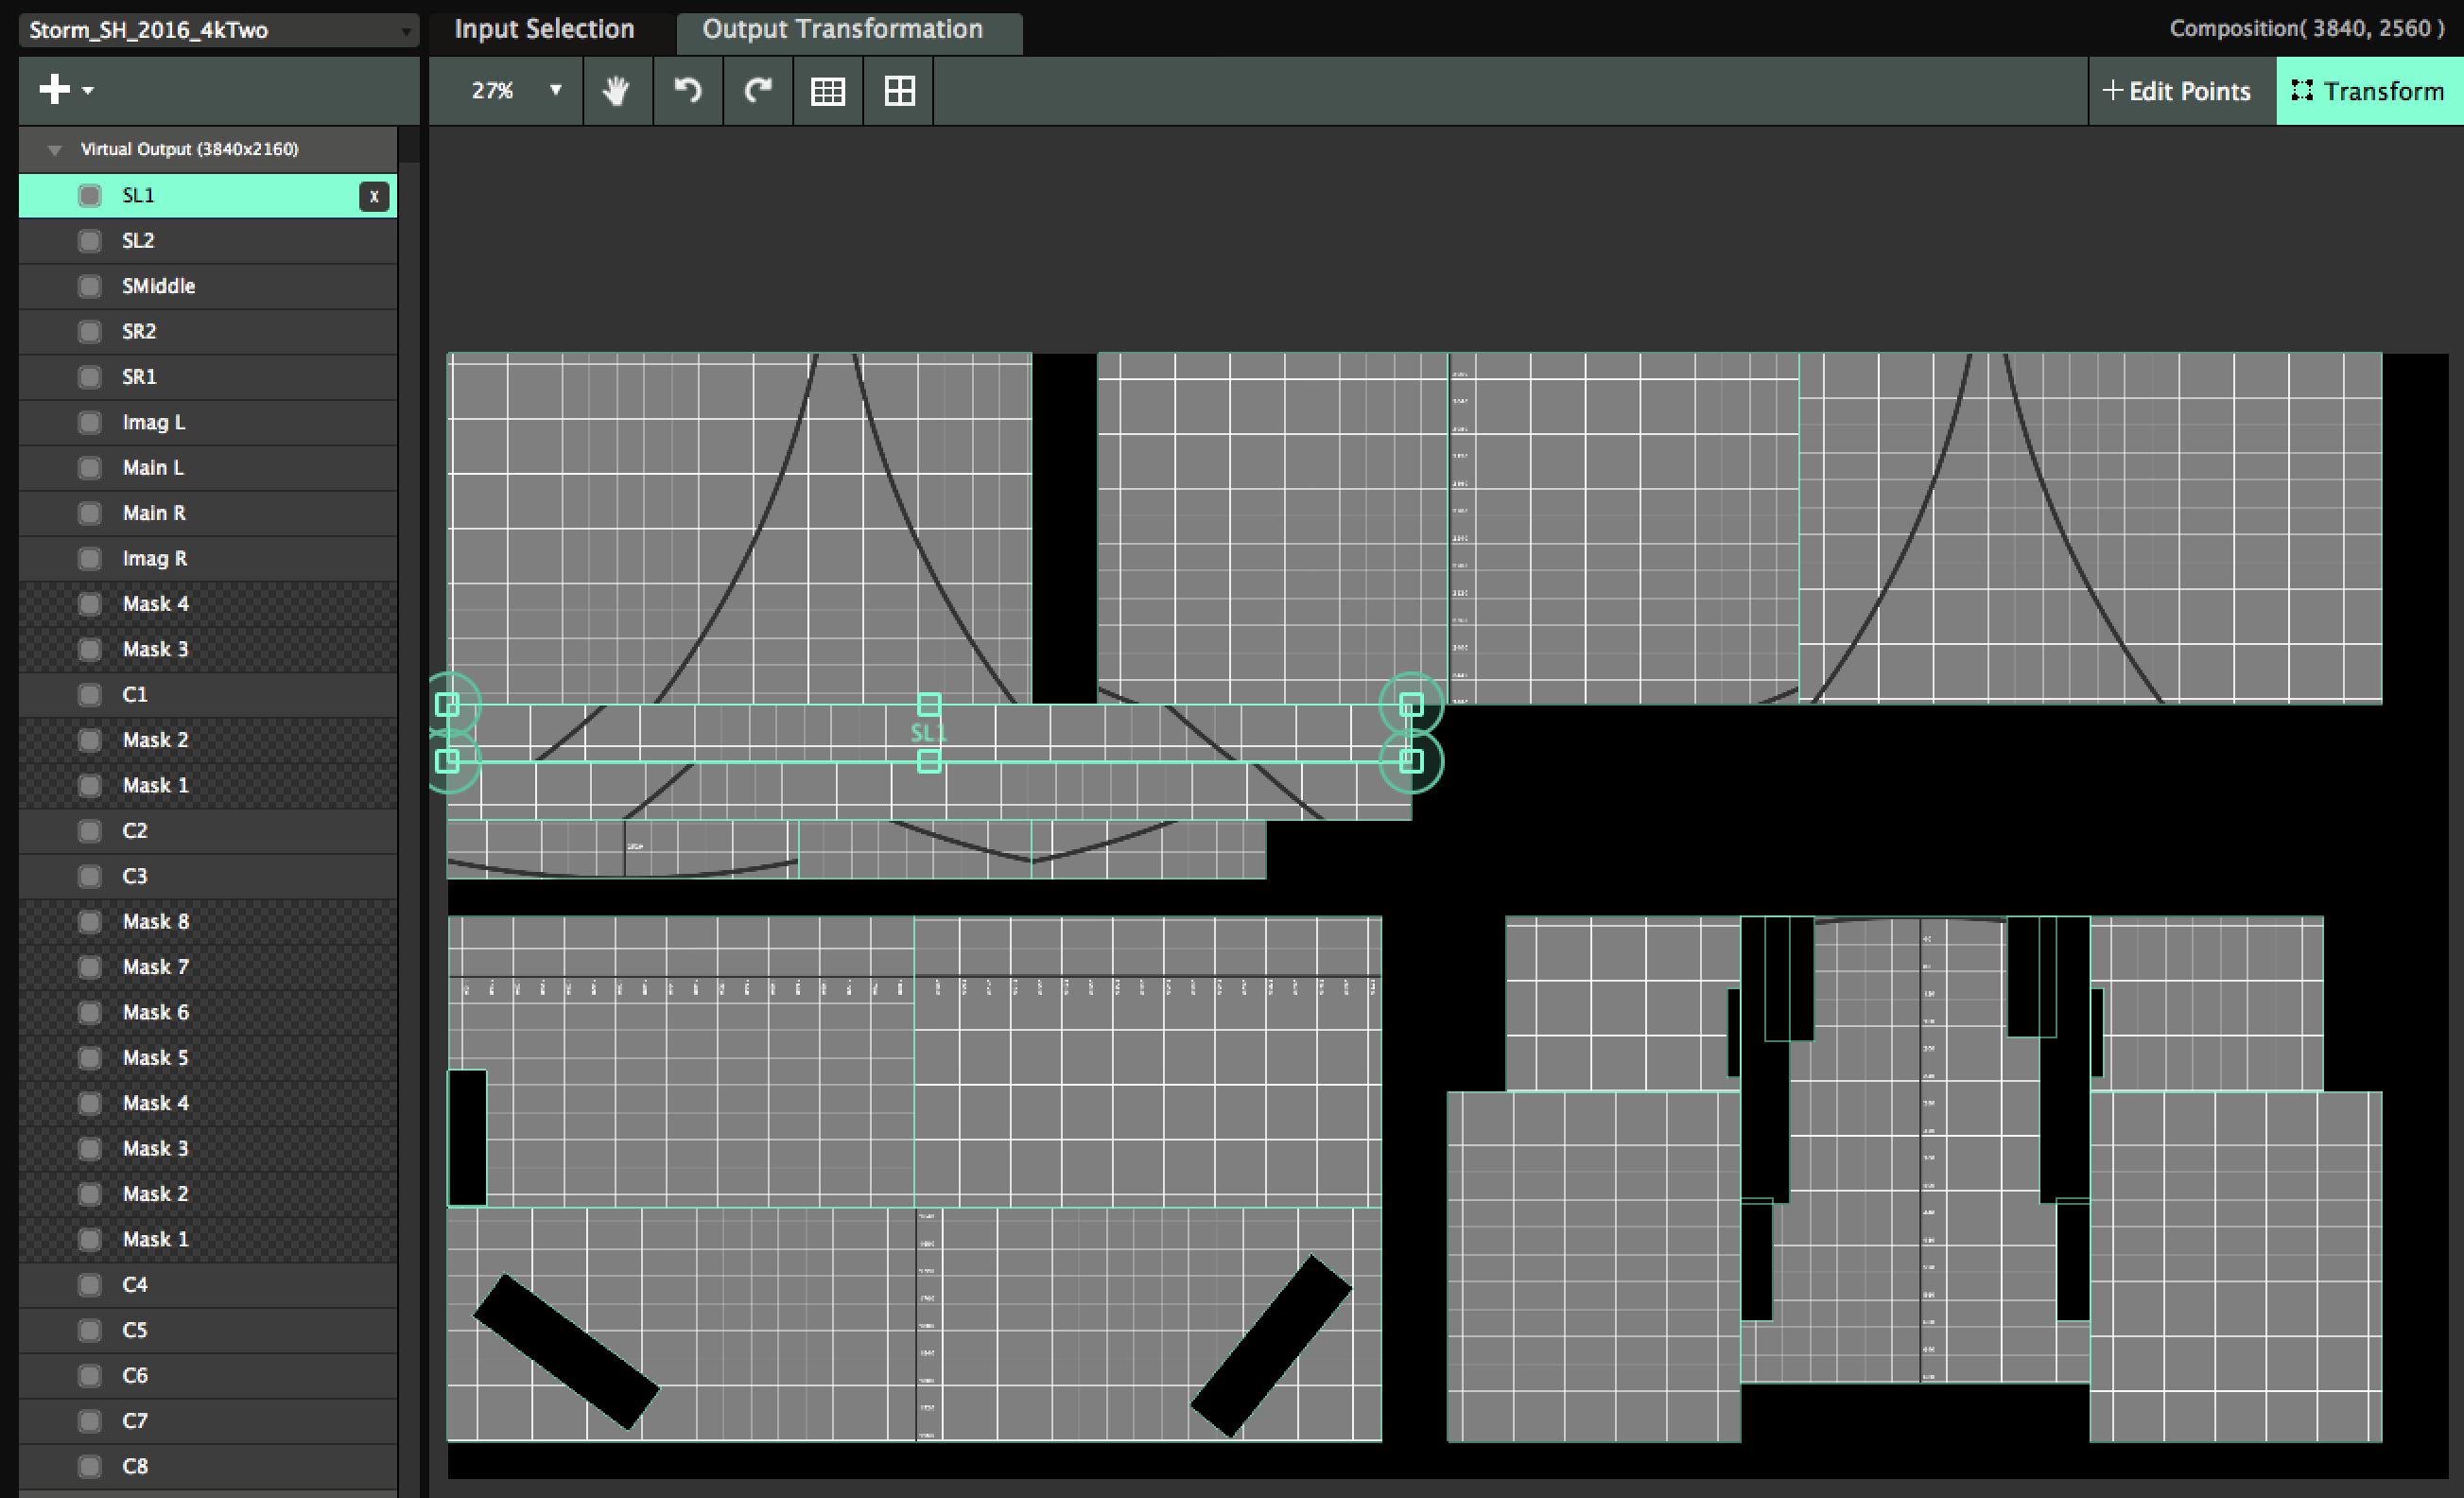Click the four-square grid icon
The width and height of the screenshot is (2464, 1498).
point(899,91)
